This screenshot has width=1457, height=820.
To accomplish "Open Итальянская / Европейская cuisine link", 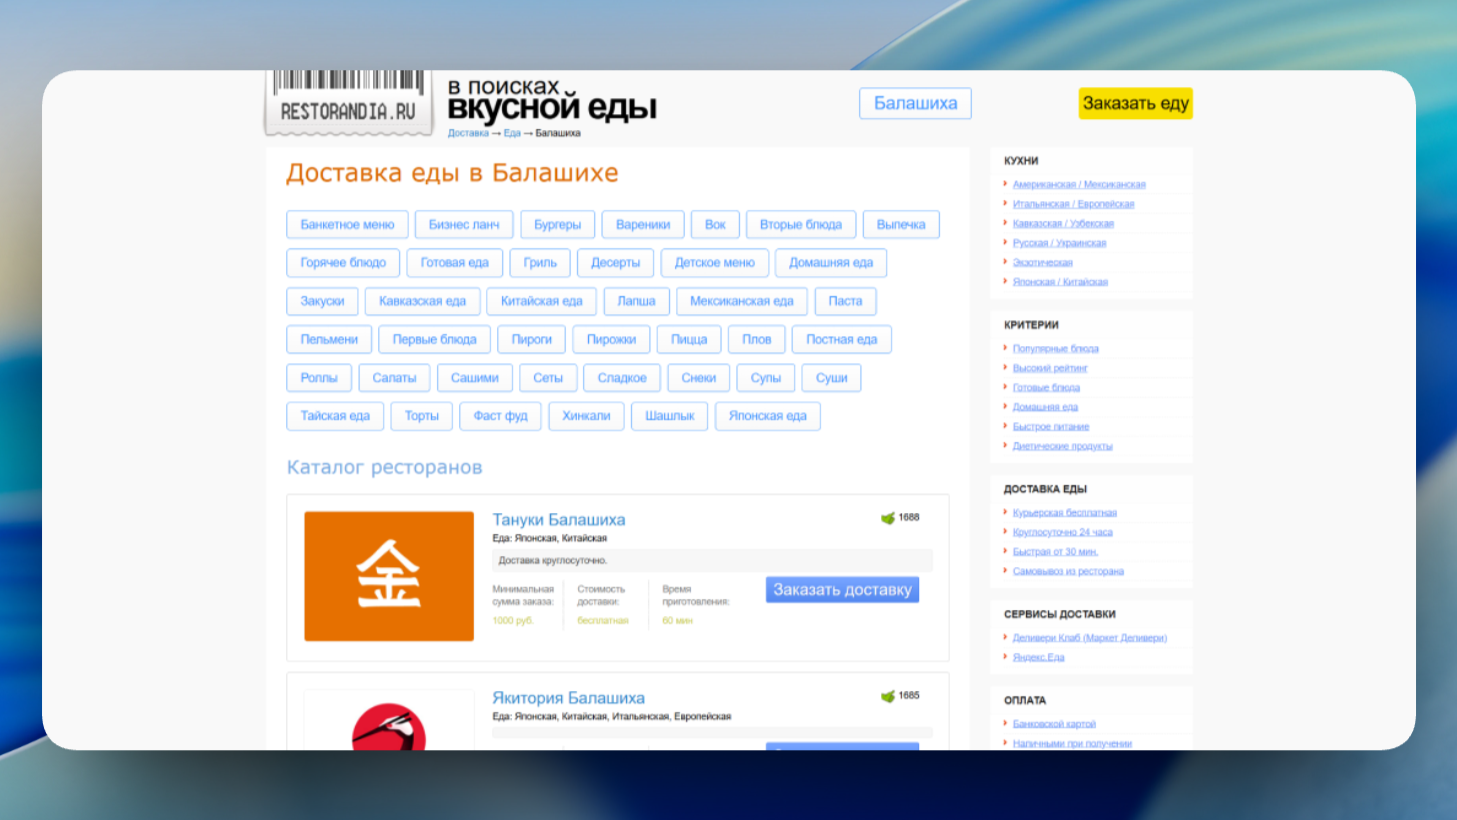I will tap(1073, 204).
